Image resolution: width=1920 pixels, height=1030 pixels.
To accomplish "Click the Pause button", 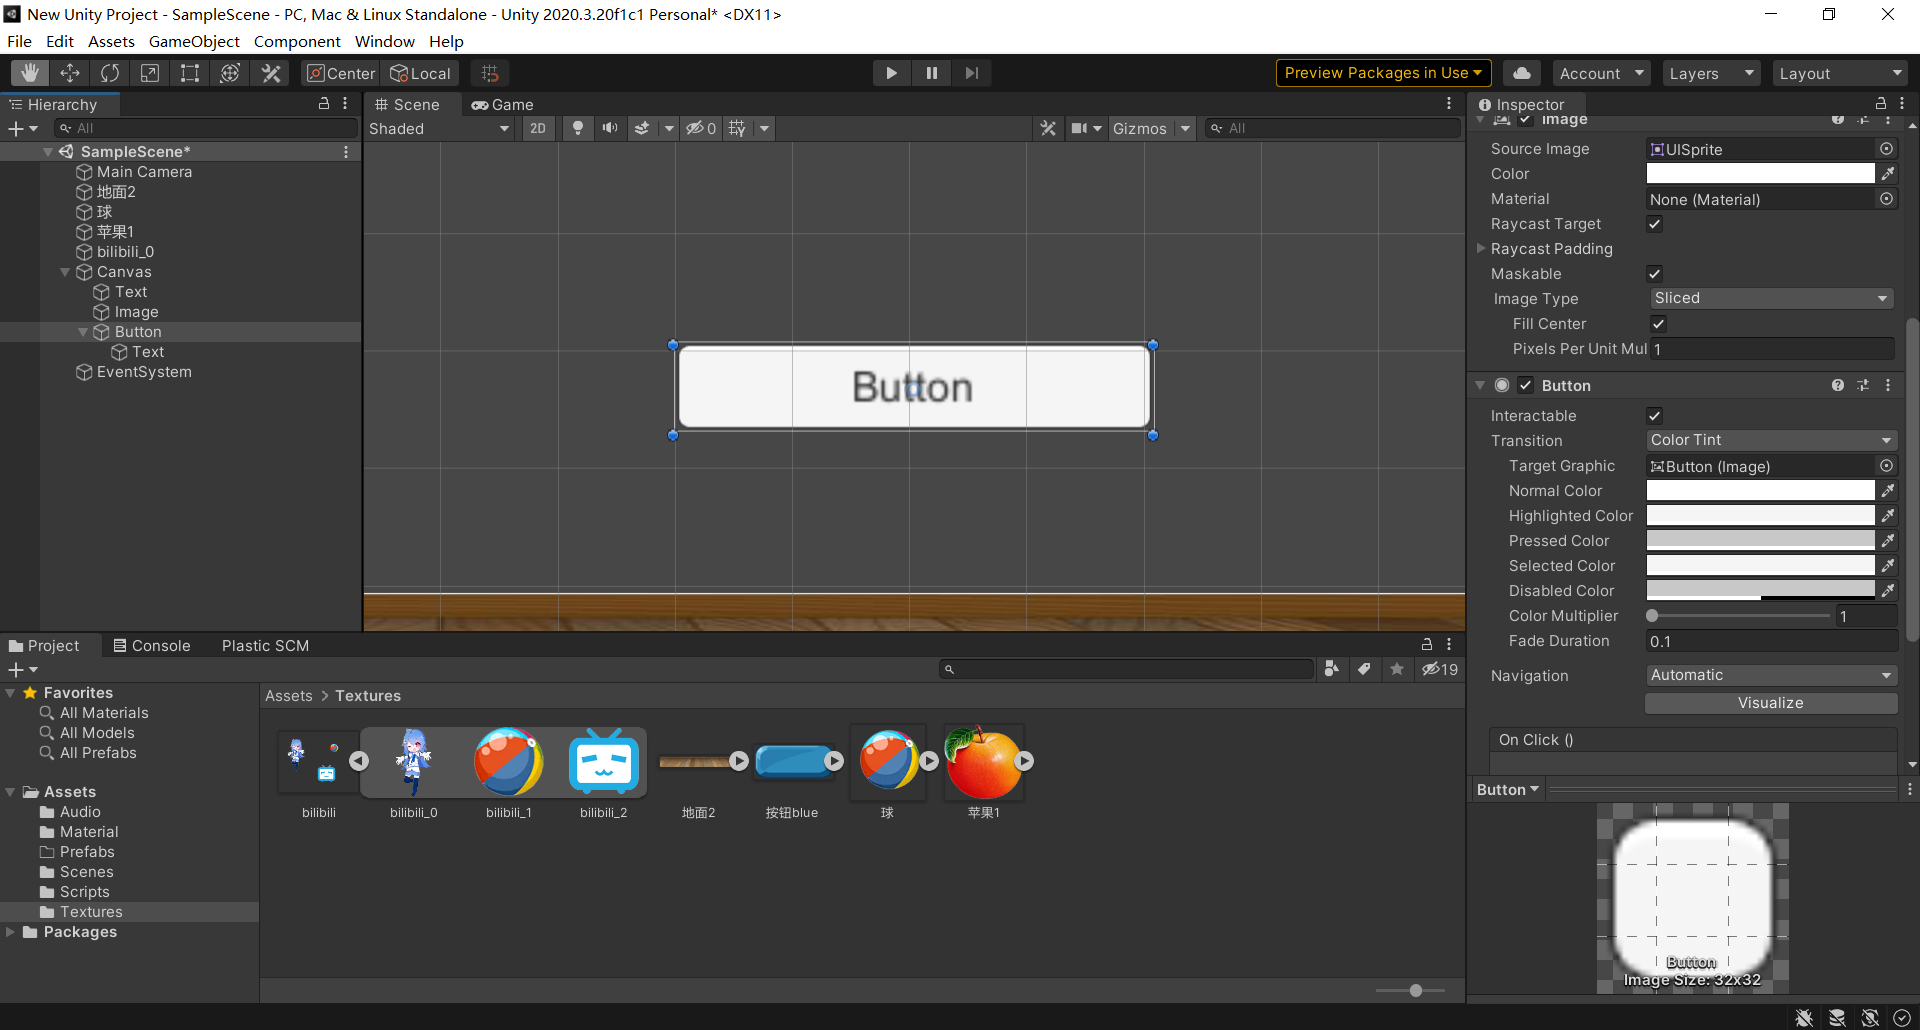I will (x=931, y=73).
